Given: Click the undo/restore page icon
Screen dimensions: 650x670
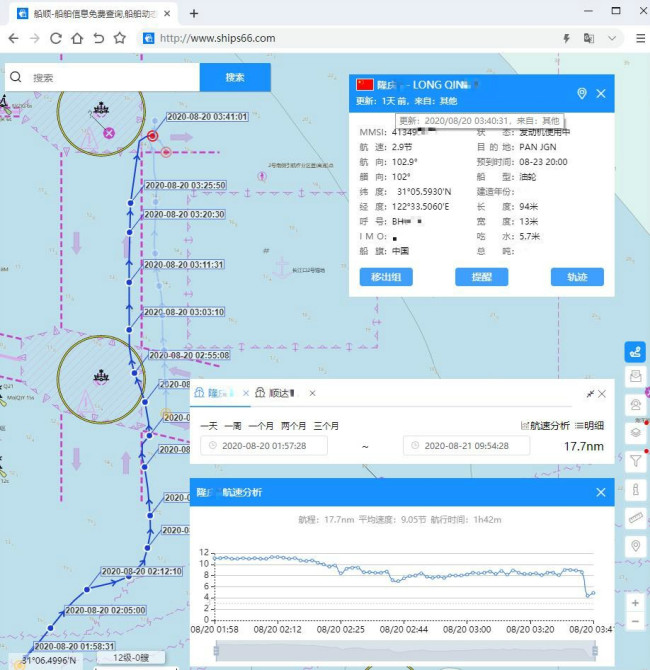Looking at the screenshot, I should (x=98, y=38).
